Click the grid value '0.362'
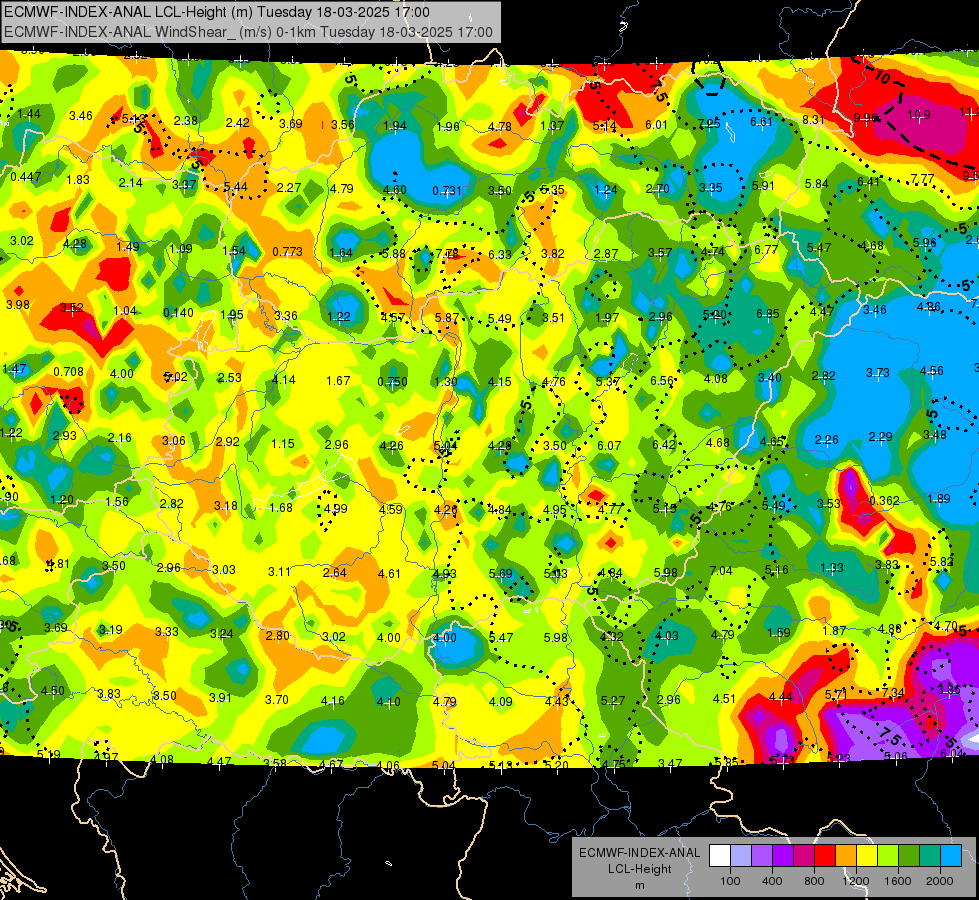979x900 pixels. (x=884, y=501)
